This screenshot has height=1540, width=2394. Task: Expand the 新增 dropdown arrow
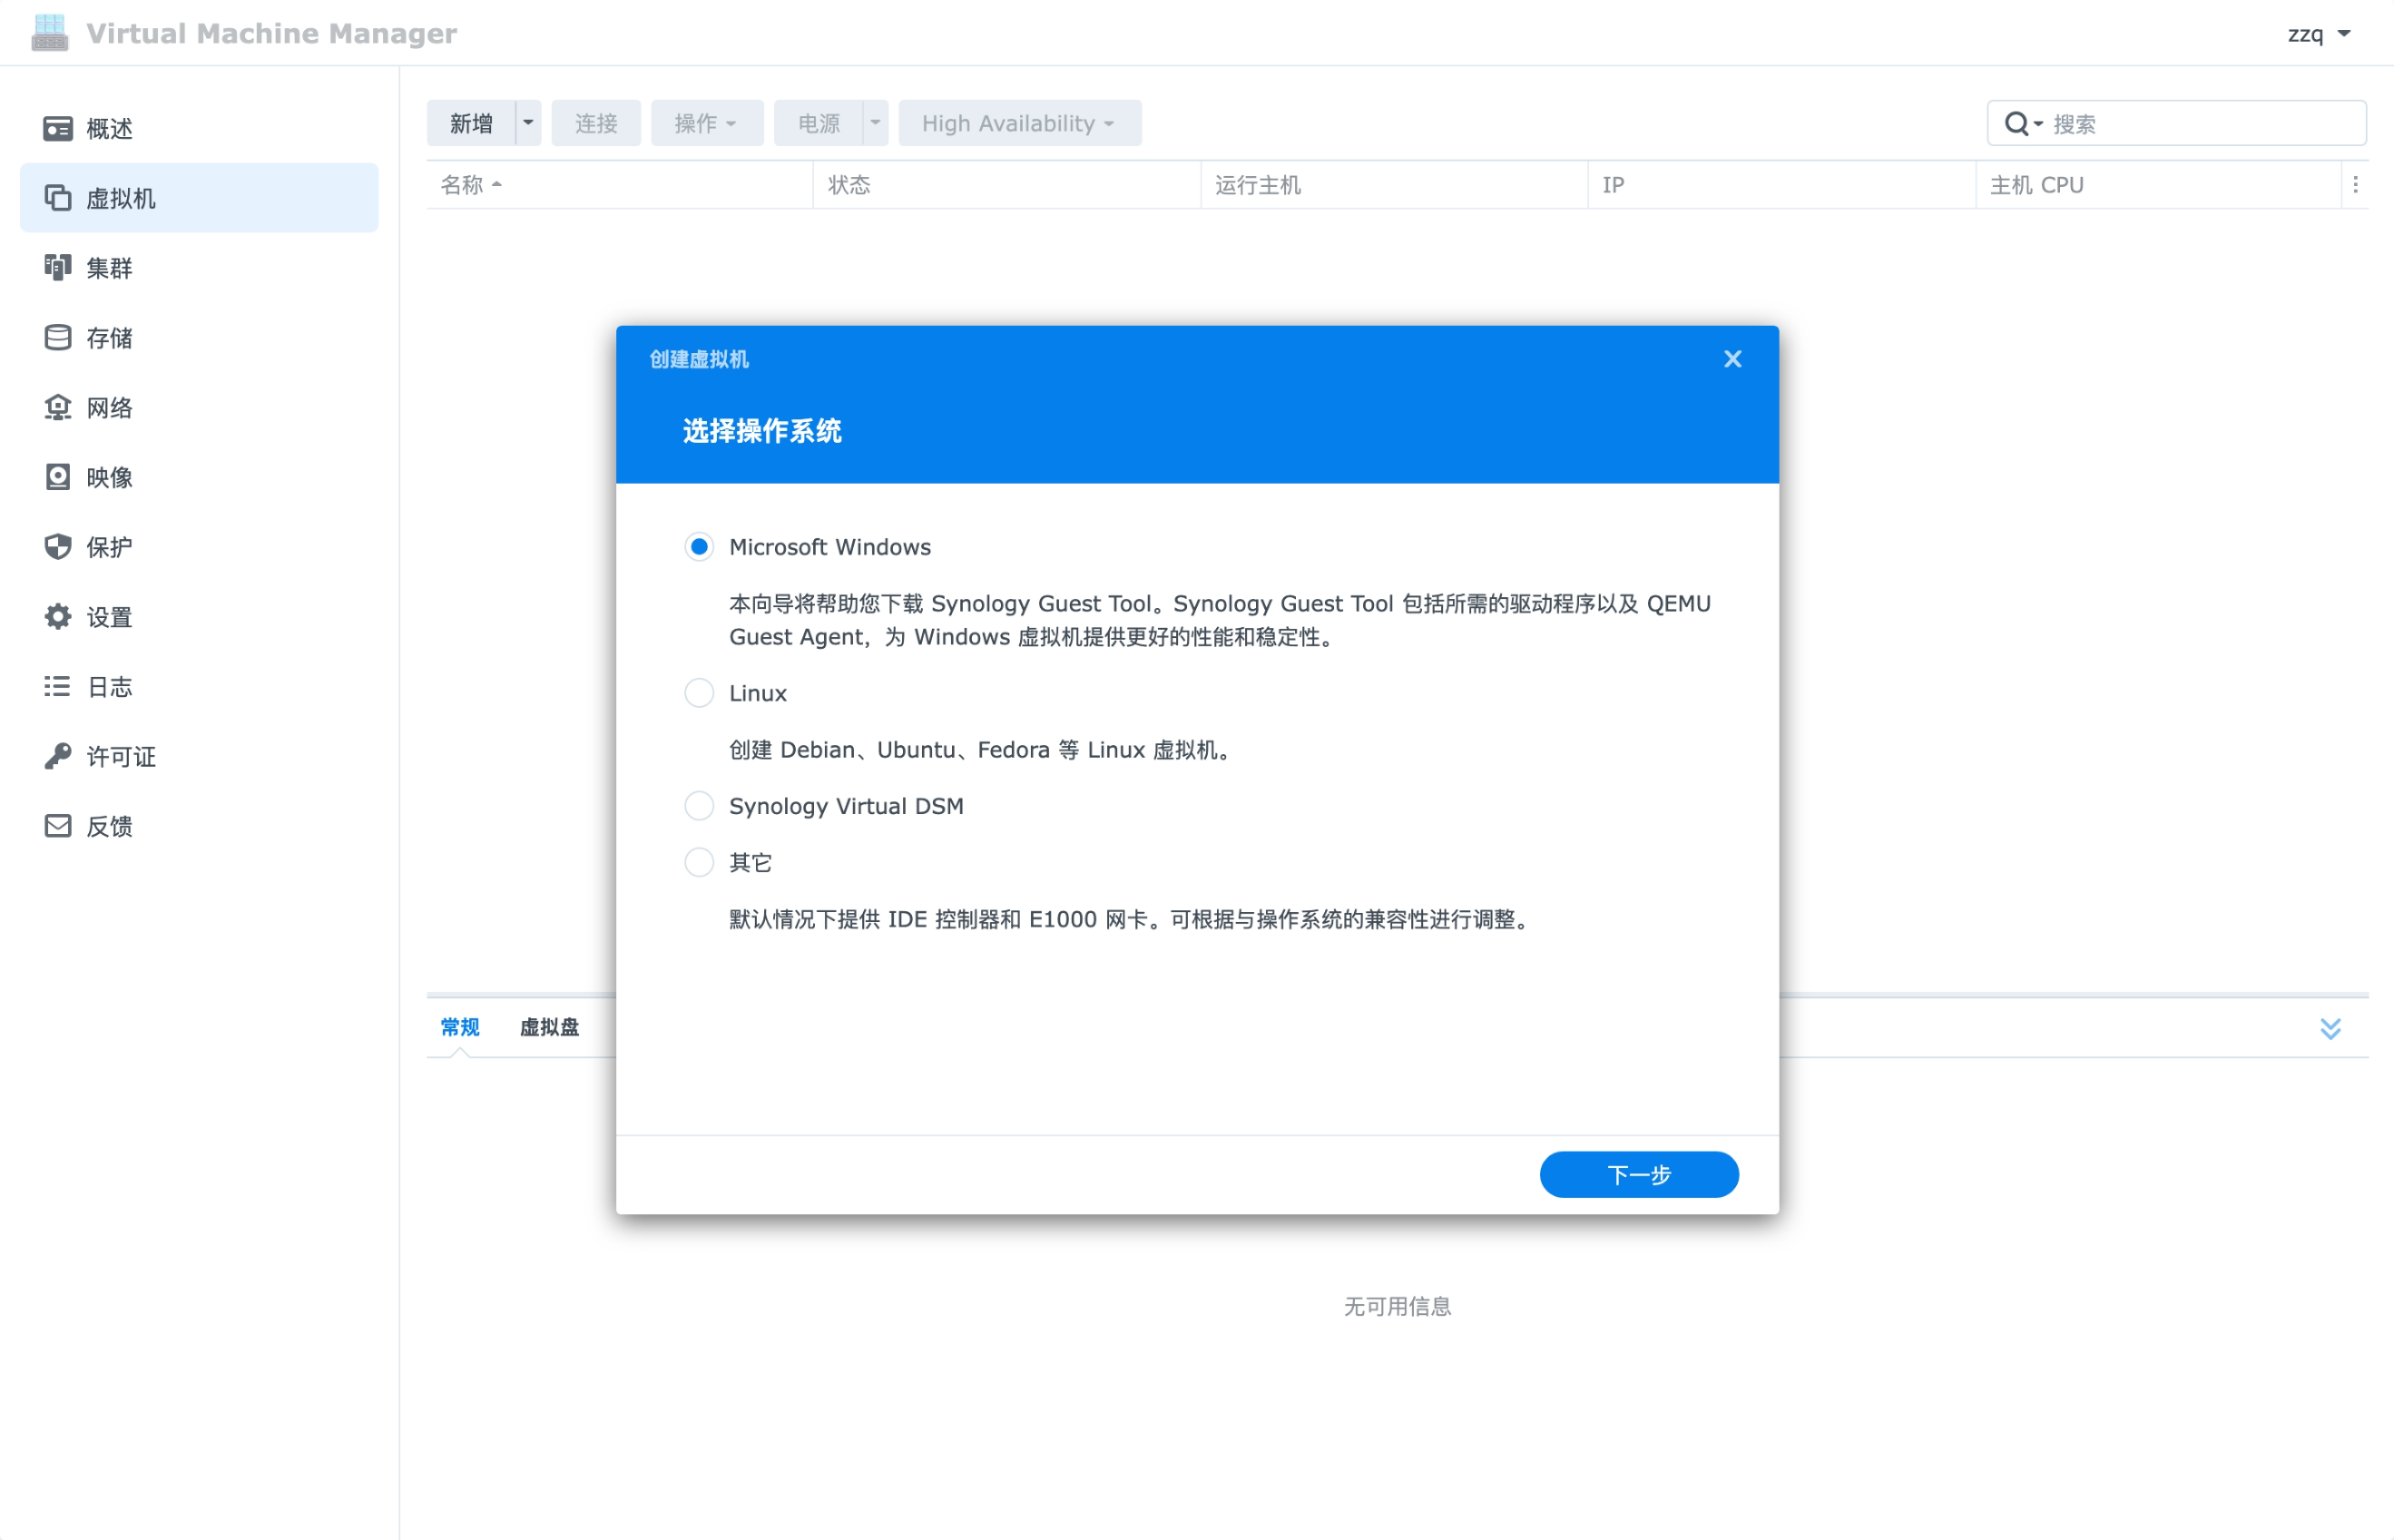(x=528, y=123)
